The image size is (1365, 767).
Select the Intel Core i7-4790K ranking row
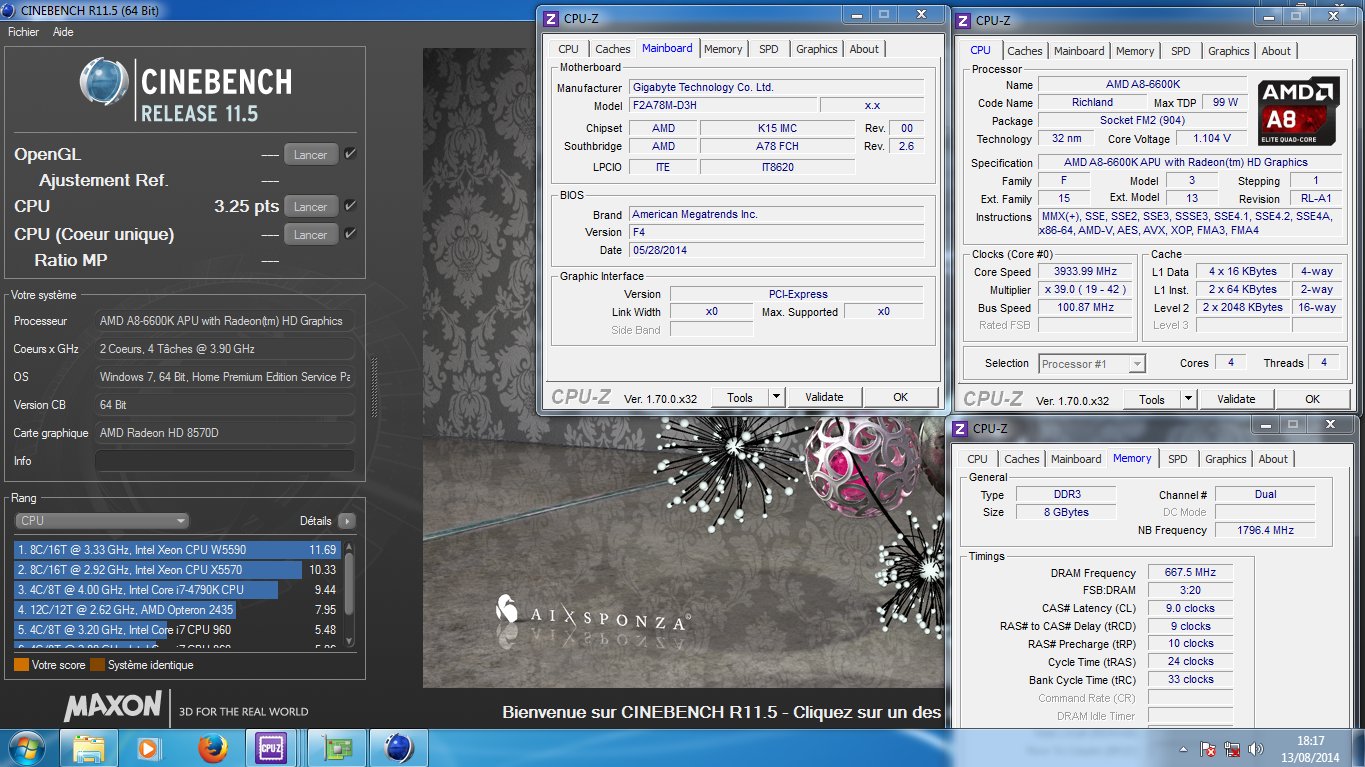(177, 590)
